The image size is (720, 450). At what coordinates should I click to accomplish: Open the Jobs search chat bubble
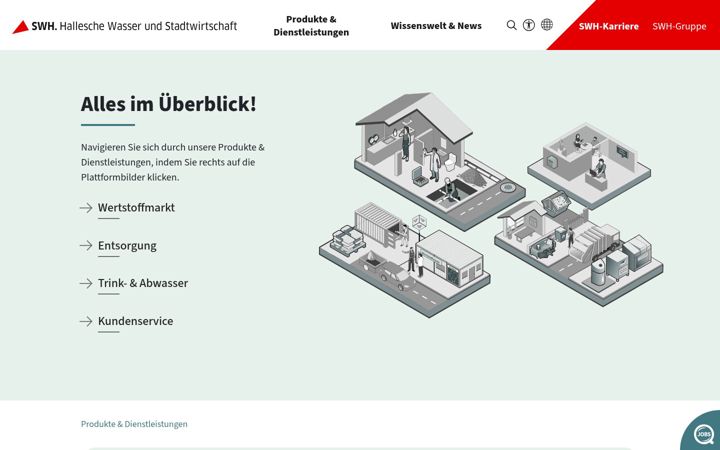click(703, 433)
